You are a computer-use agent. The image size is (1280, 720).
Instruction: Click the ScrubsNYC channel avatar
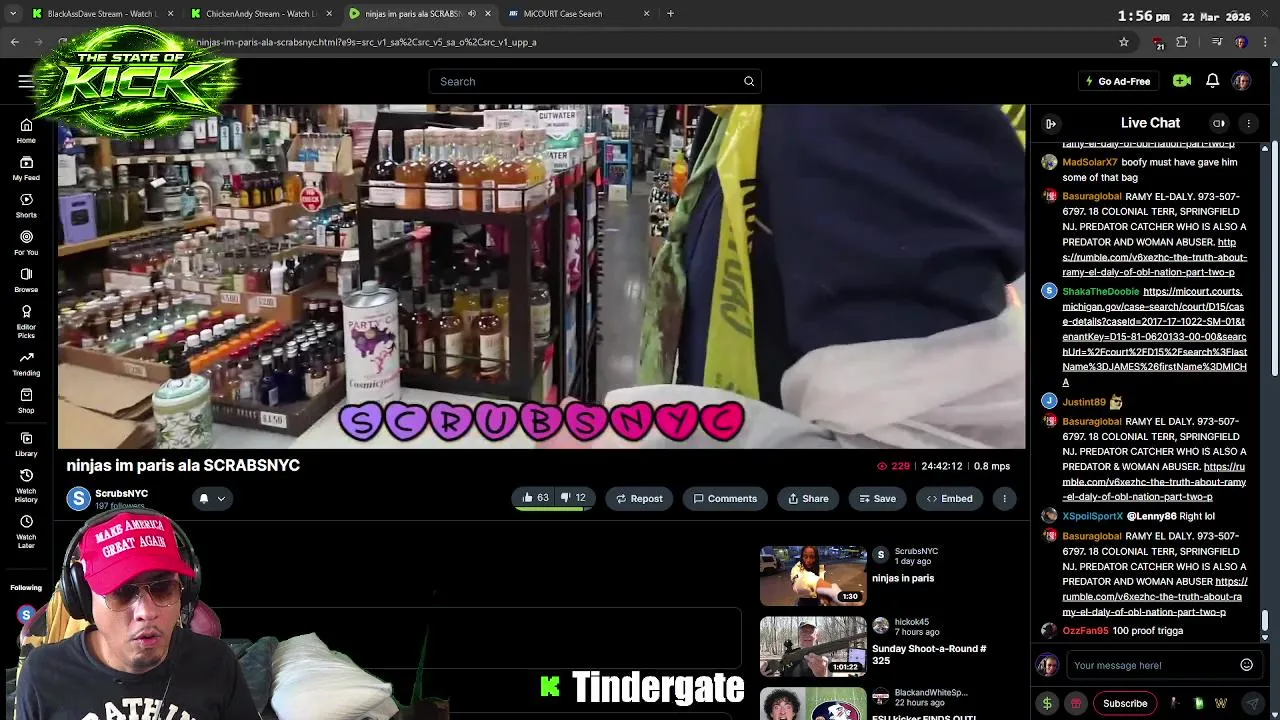(78, 498)
